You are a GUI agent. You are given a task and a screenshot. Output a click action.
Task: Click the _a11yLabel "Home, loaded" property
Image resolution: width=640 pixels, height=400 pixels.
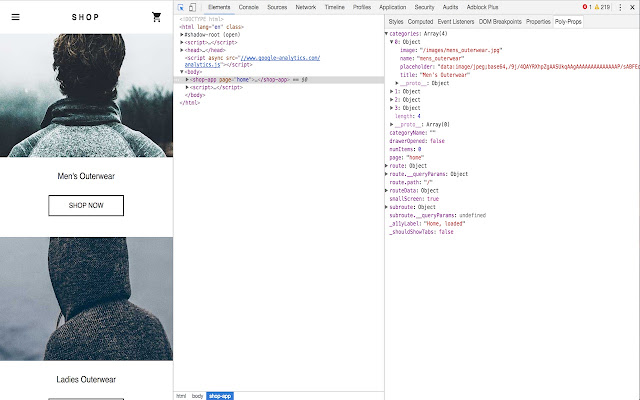tap(427, 224)
